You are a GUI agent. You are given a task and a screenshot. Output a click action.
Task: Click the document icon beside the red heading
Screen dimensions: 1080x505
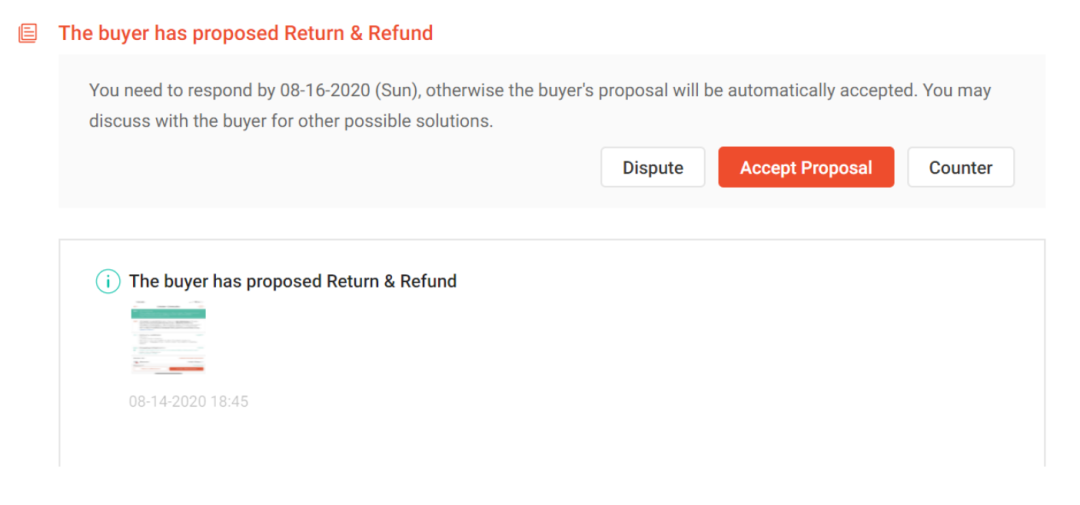28,33
